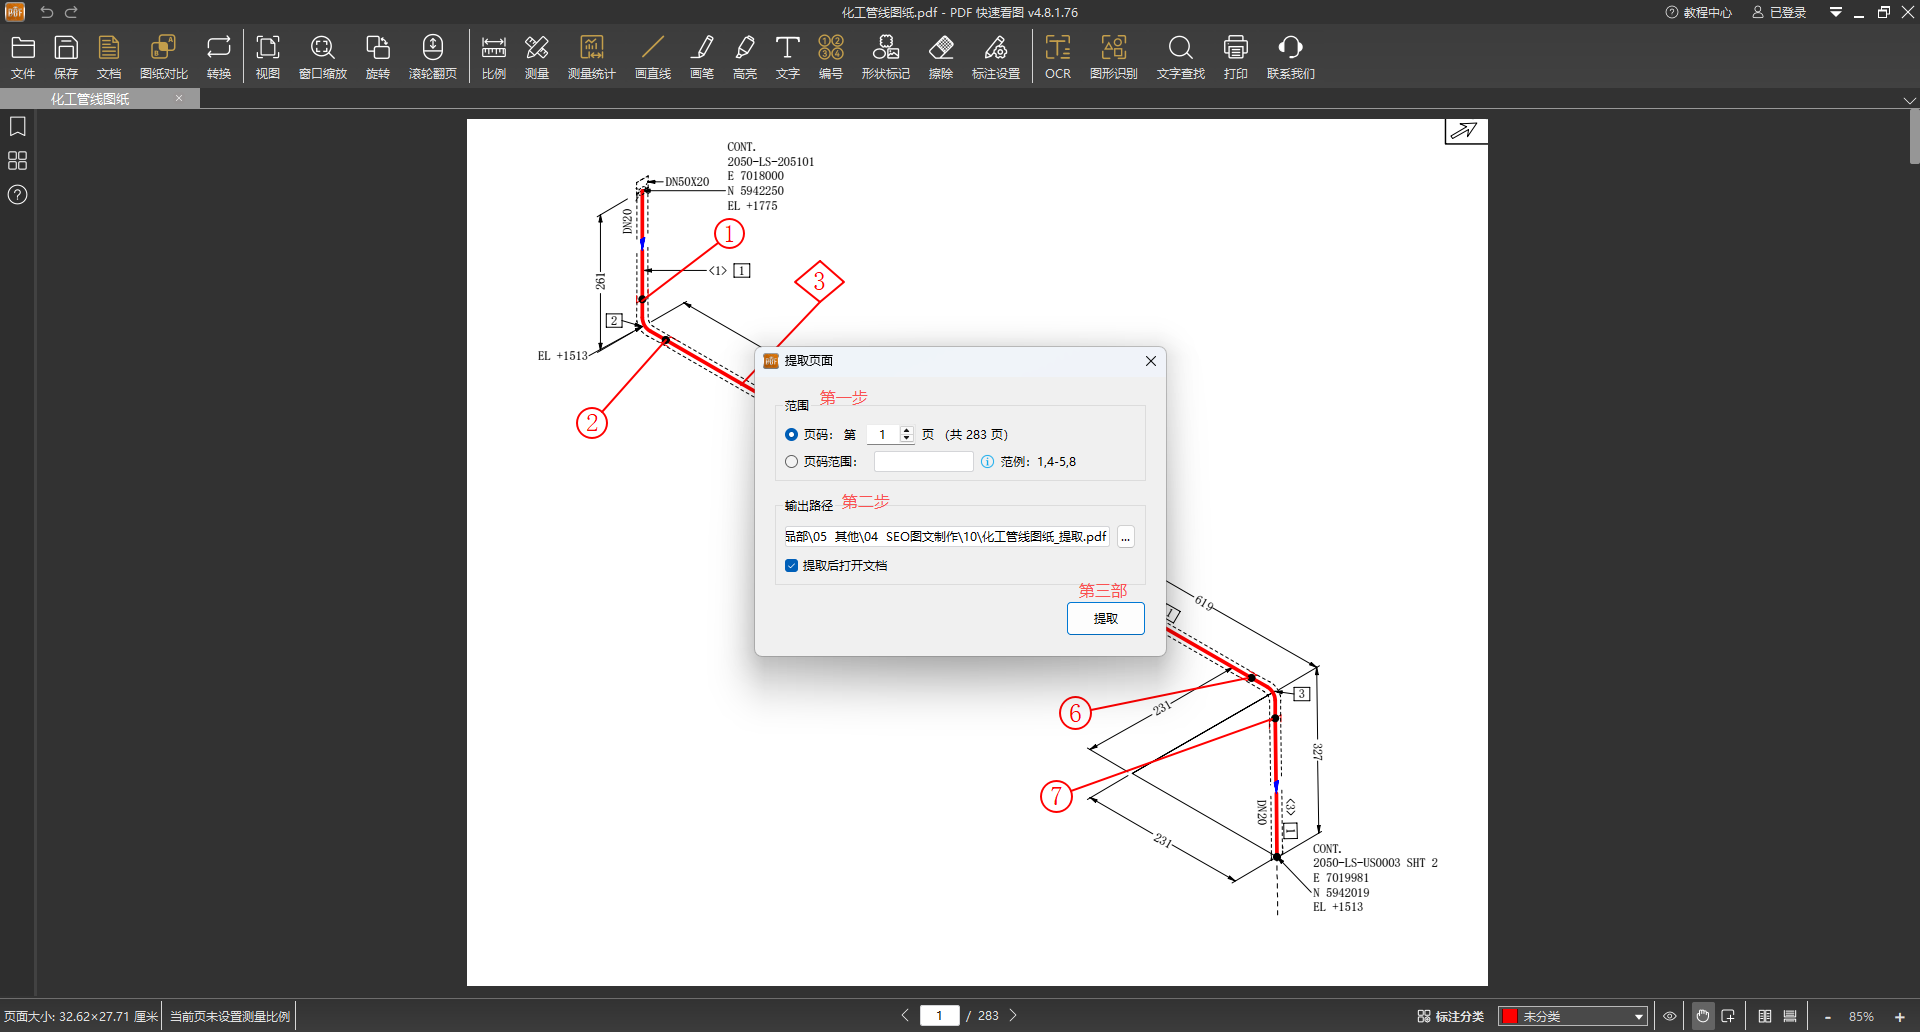This screenshot has height=1032, width=1920.
Task: Select the 测量 measure tool
Action: (x=537, y=57)
